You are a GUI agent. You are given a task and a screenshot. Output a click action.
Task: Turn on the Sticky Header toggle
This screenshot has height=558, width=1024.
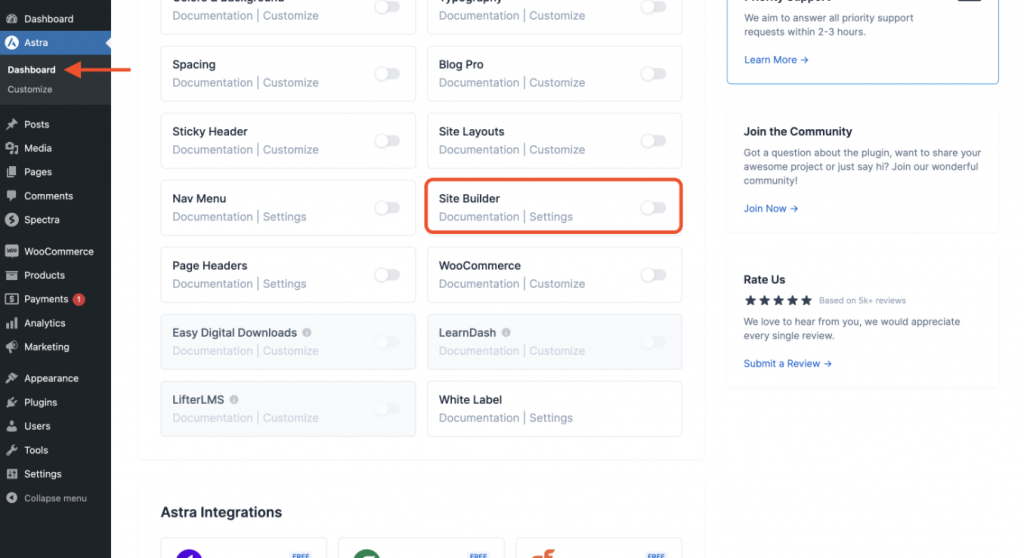[387, 140]
